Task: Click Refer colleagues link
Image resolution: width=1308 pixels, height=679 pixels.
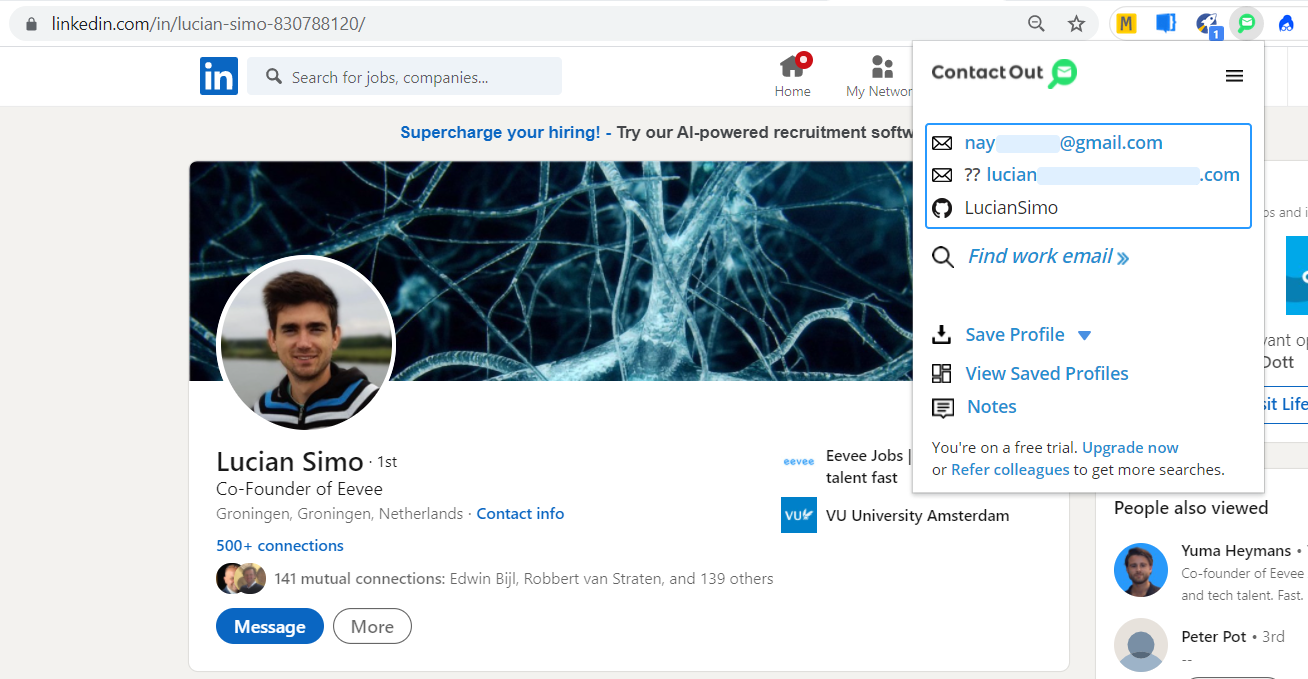Action: click(x=1010, y=470)
